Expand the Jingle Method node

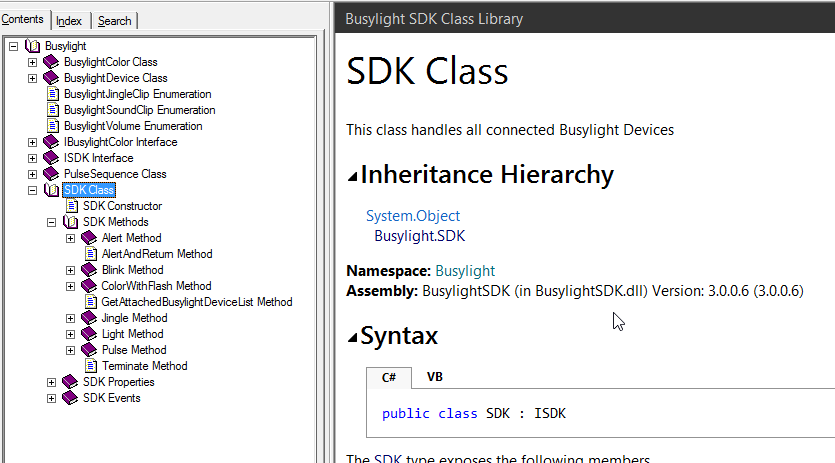(x=70, y=318)
